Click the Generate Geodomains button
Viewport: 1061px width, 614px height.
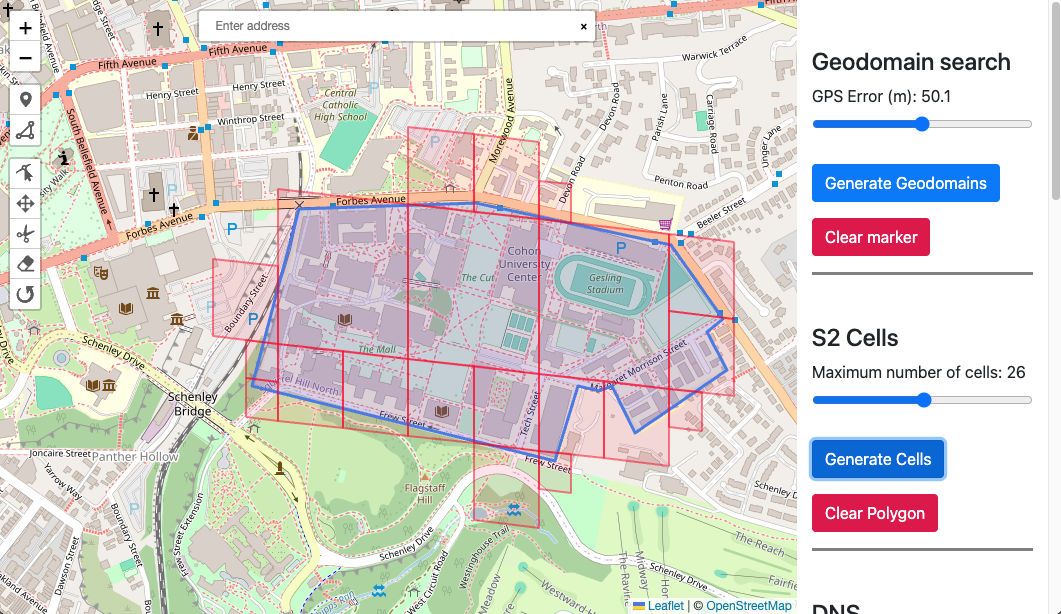905,183
